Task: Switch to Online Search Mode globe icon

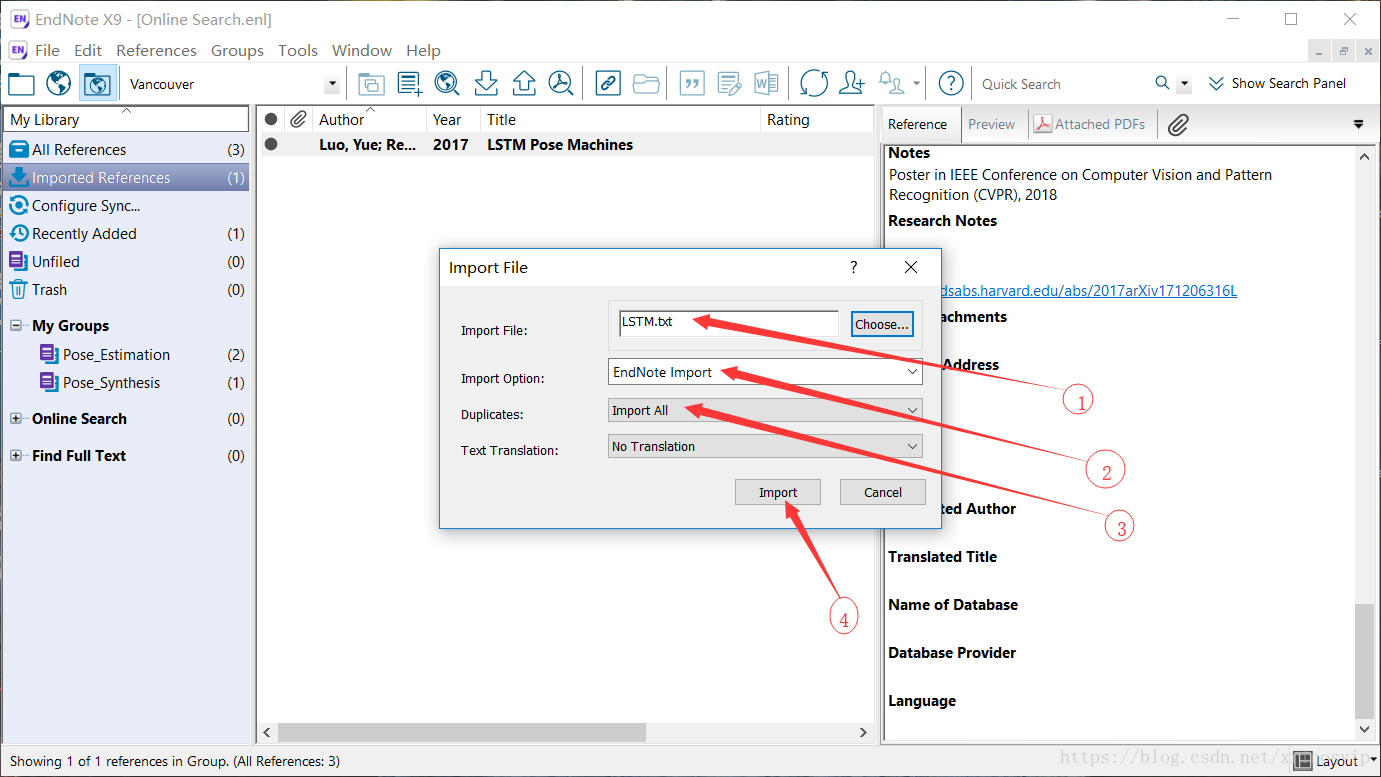Action: click(59, 84)
